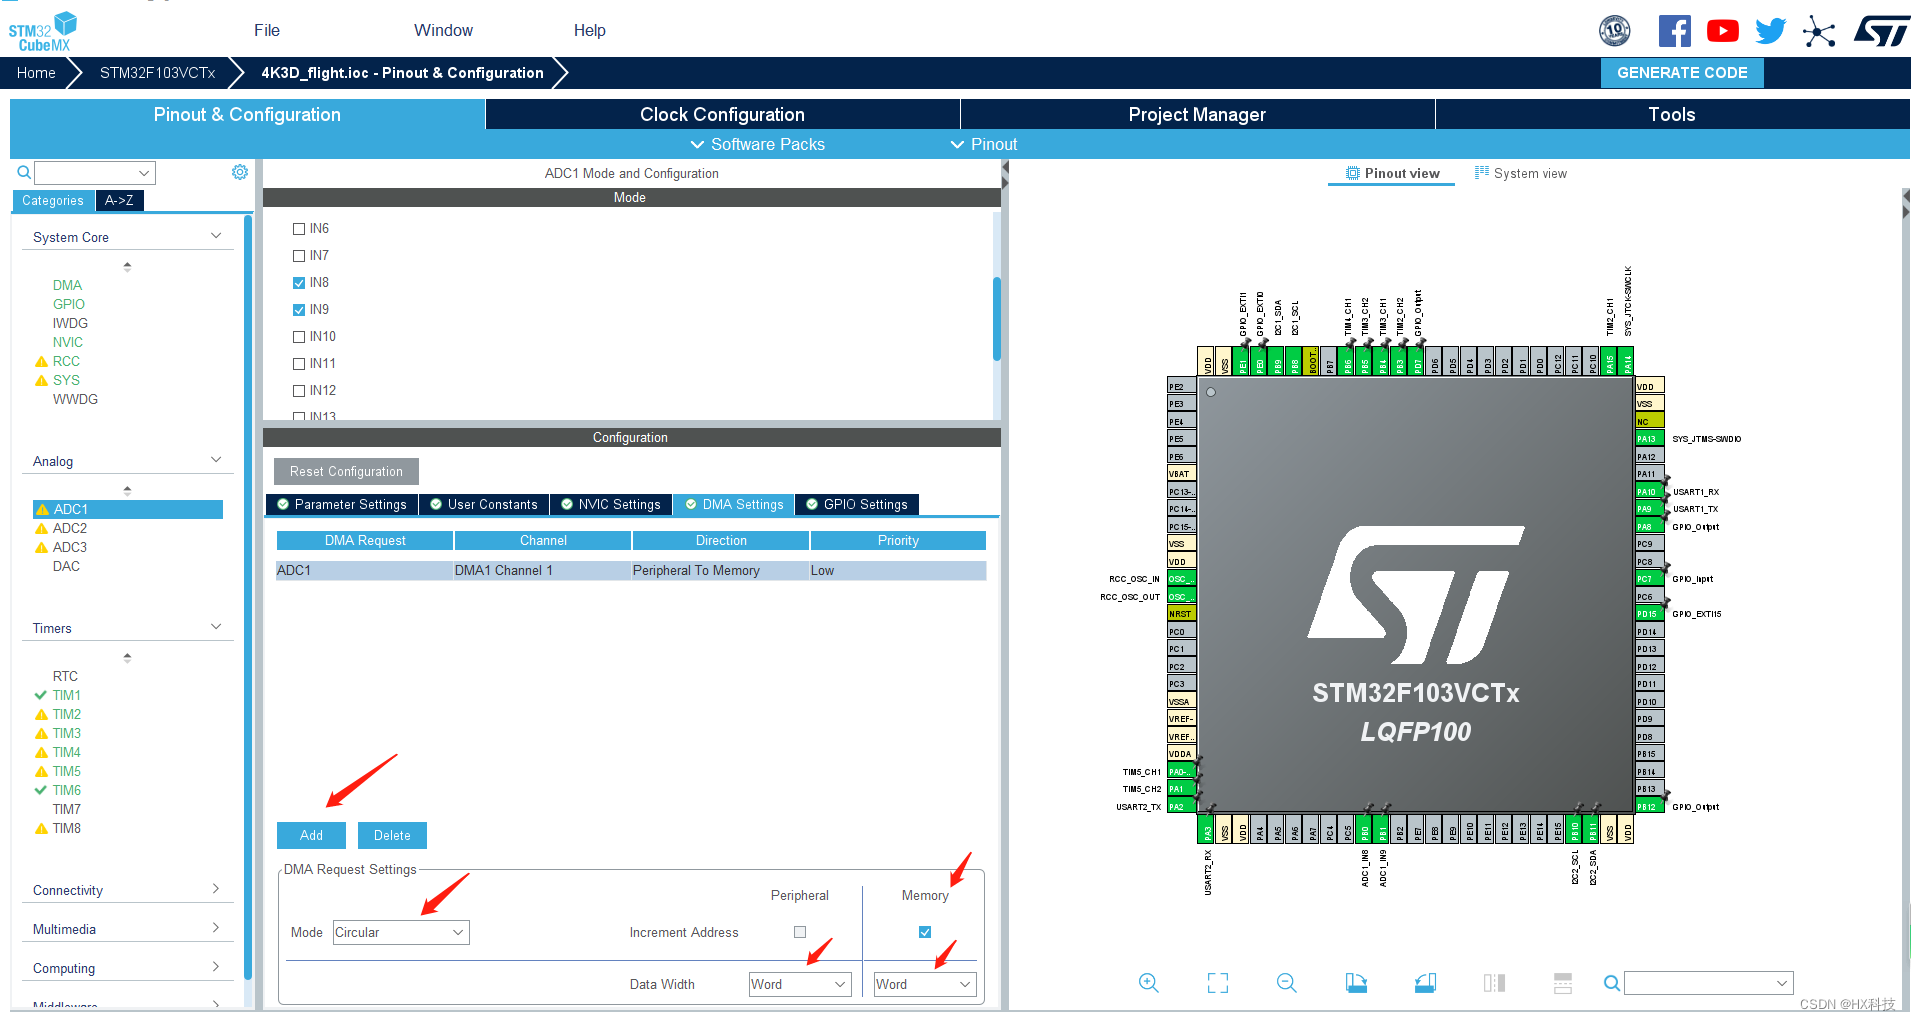
Task: Uncheck the IN8 channel checkbox
Action: pos(299,283)
